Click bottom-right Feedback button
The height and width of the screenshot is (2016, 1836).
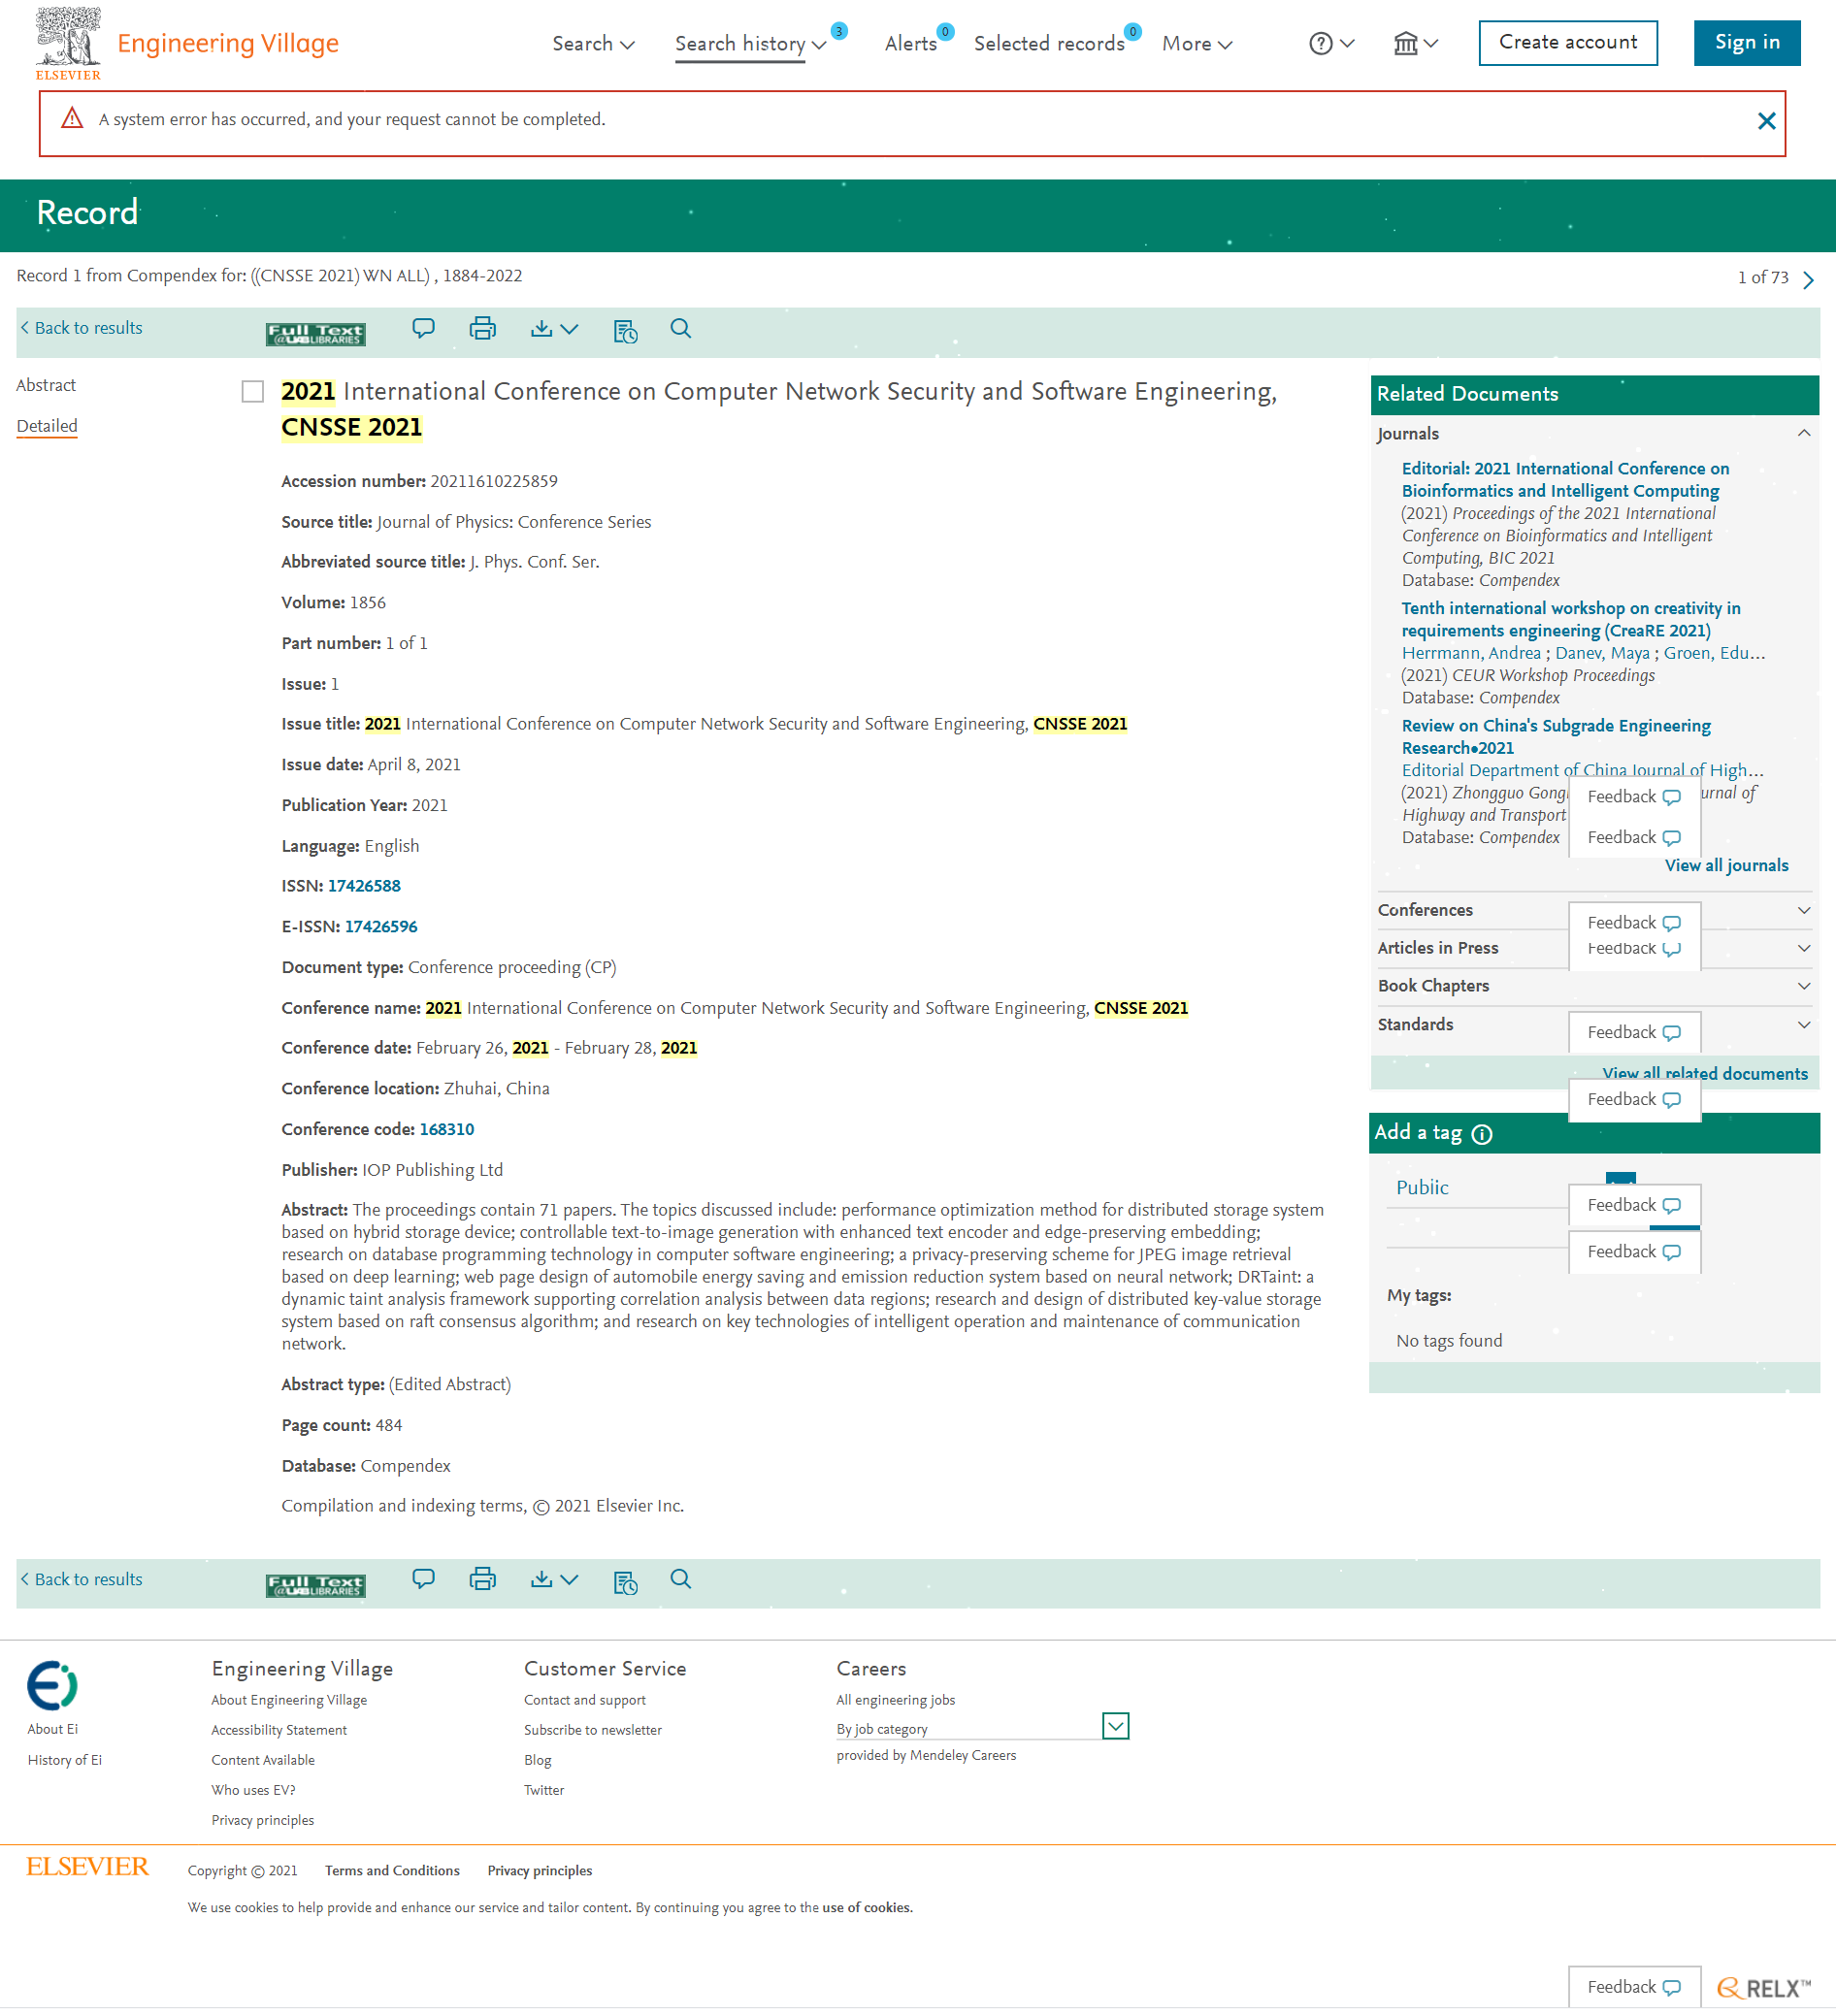(x=1634, y=1988)
